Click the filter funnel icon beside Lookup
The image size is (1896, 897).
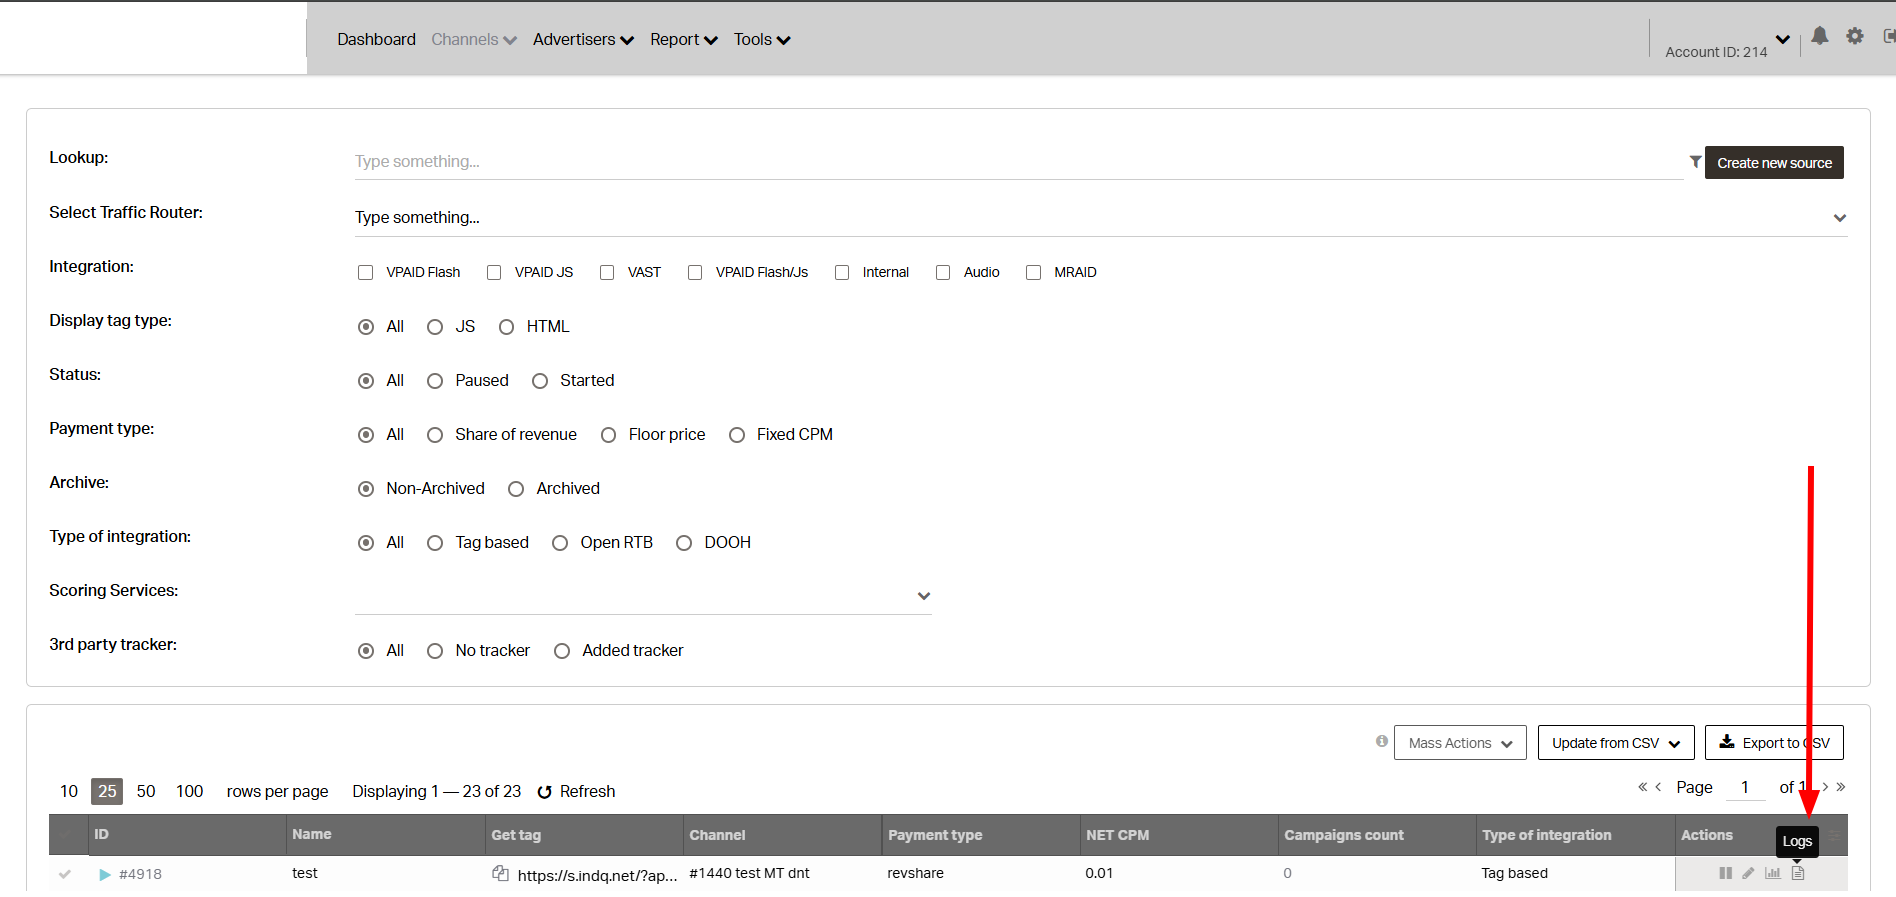pos(1695,161)
